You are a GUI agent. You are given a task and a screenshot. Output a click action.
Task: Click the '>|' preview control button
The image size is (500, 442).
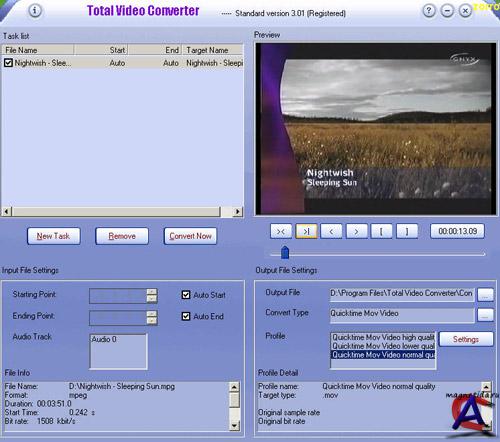click(306, 231)
